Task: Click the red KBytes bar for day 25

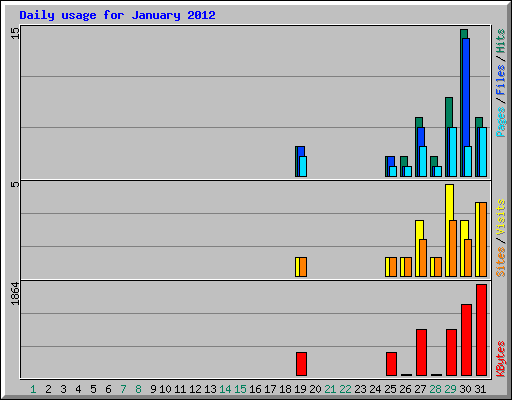Action: pos(391,364)
